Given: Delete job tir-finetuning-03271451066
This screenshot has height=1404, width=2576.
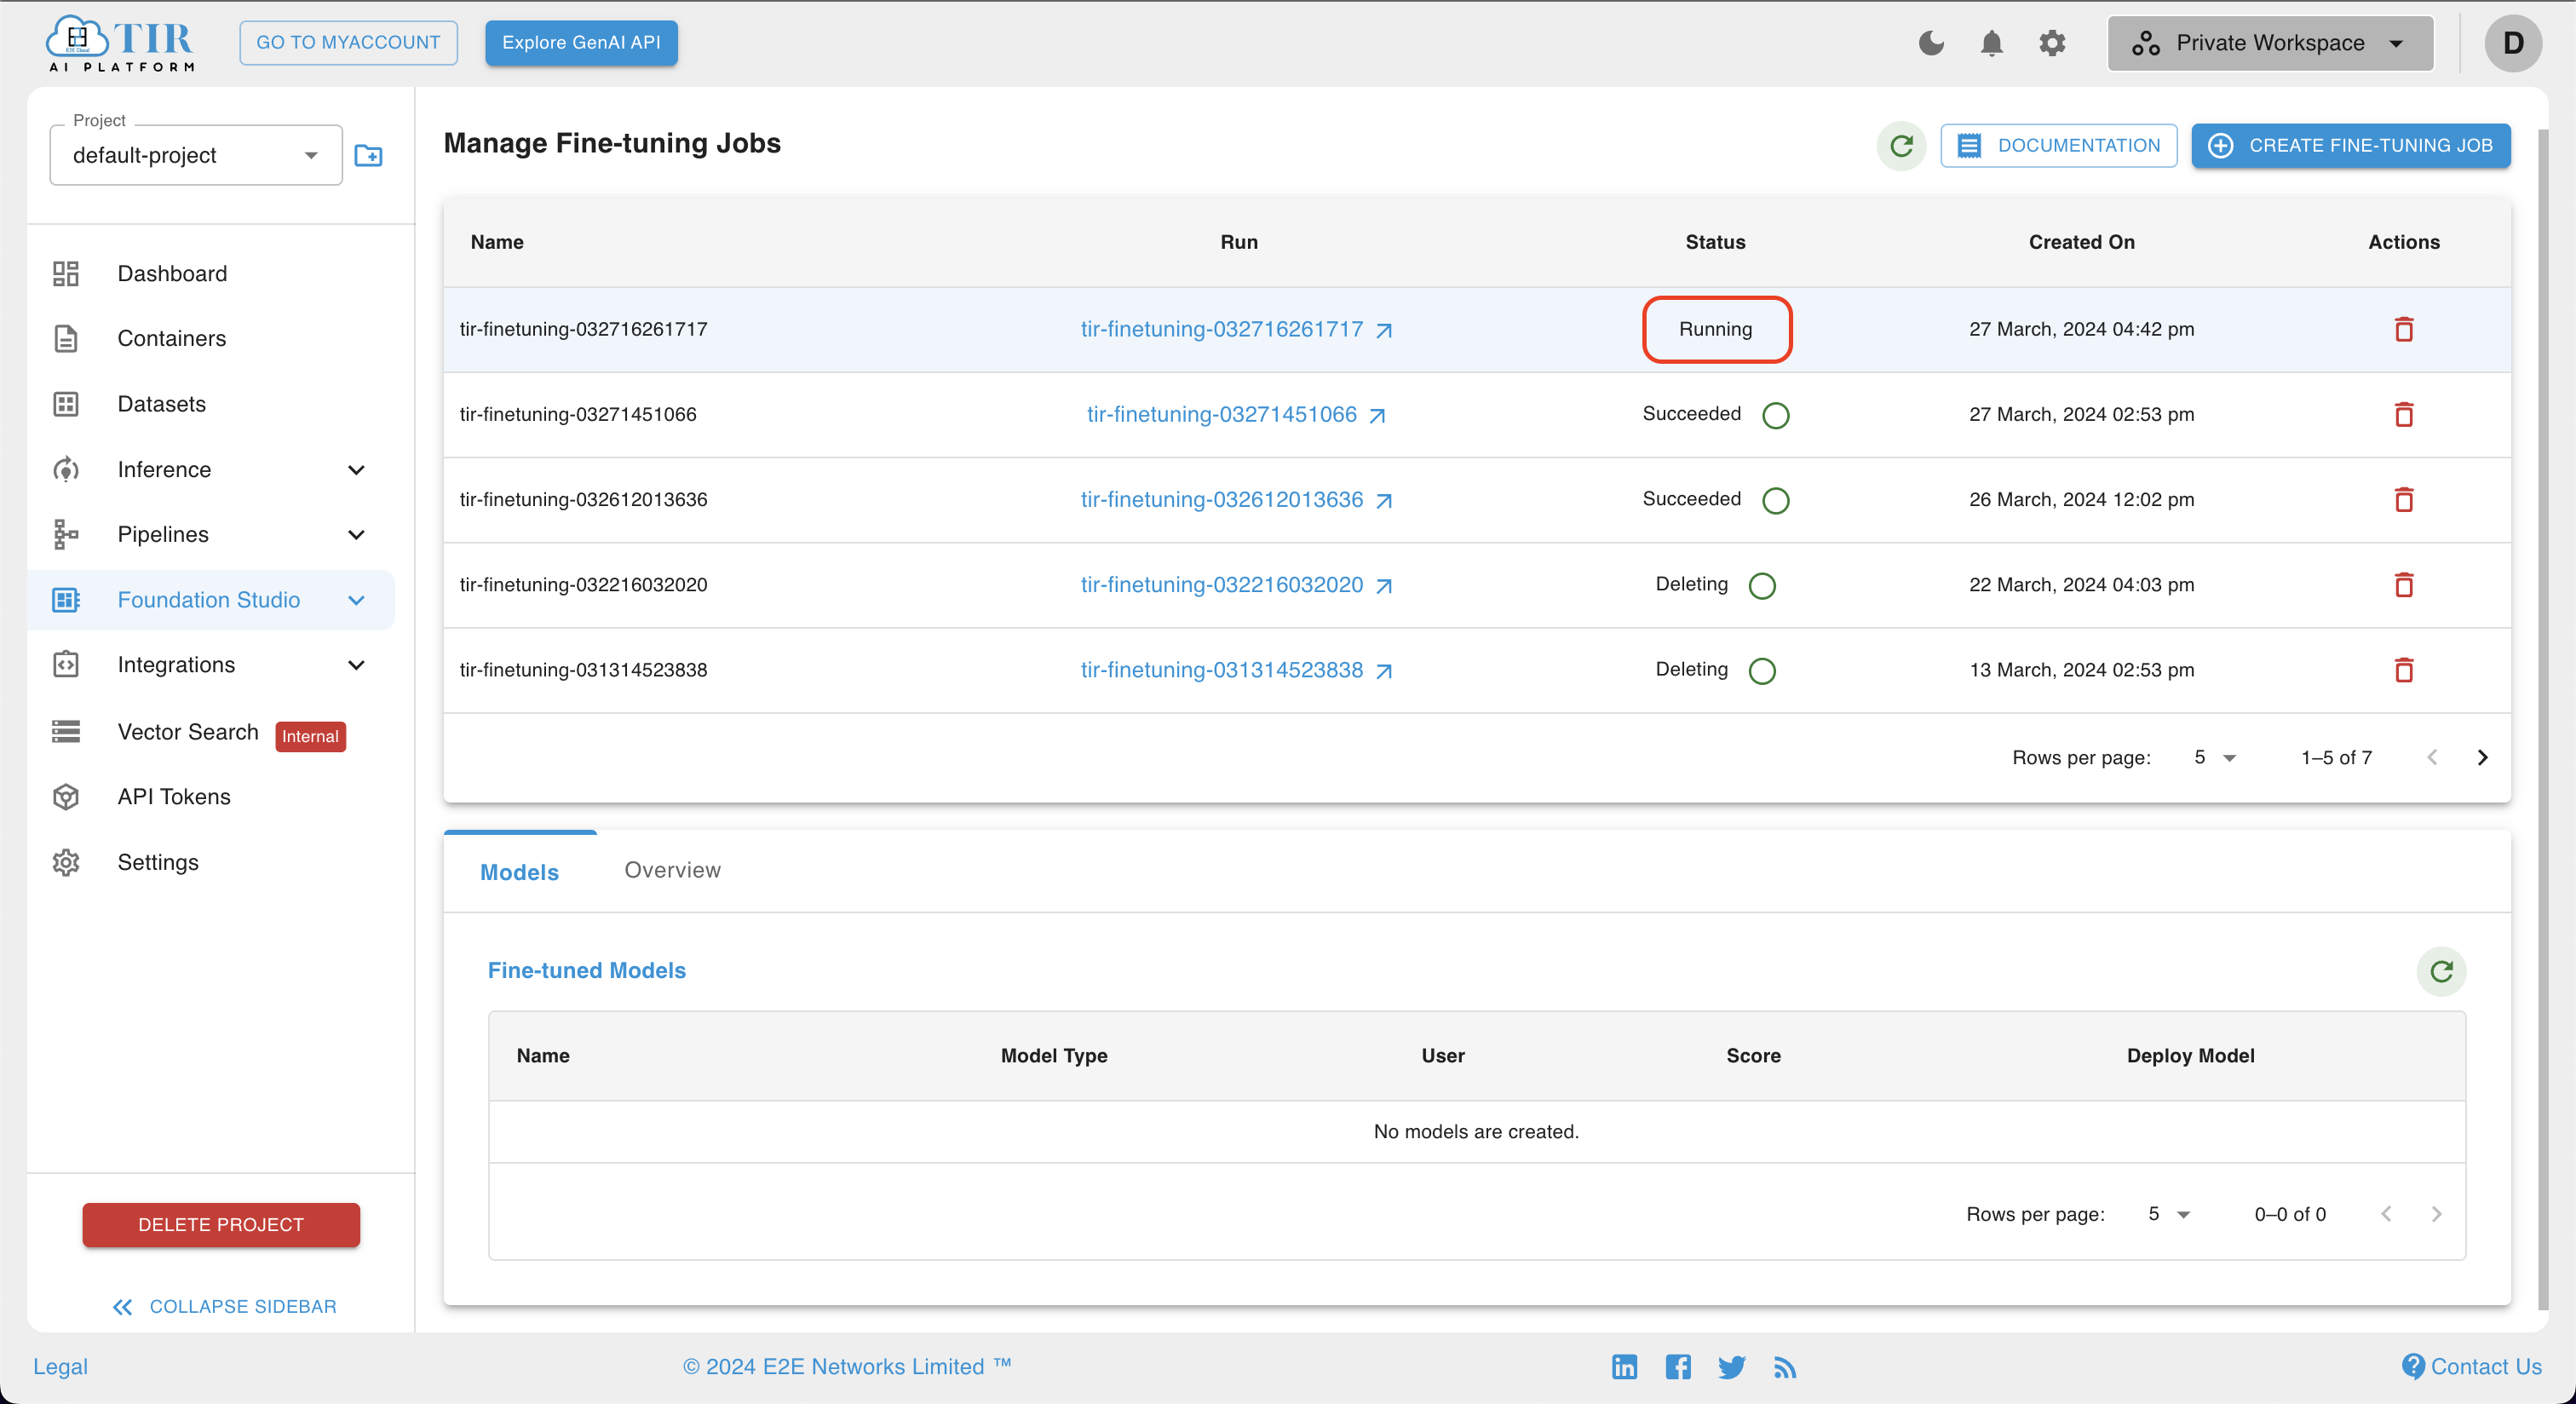Looking at the screenshot, I should [2403, 414].
